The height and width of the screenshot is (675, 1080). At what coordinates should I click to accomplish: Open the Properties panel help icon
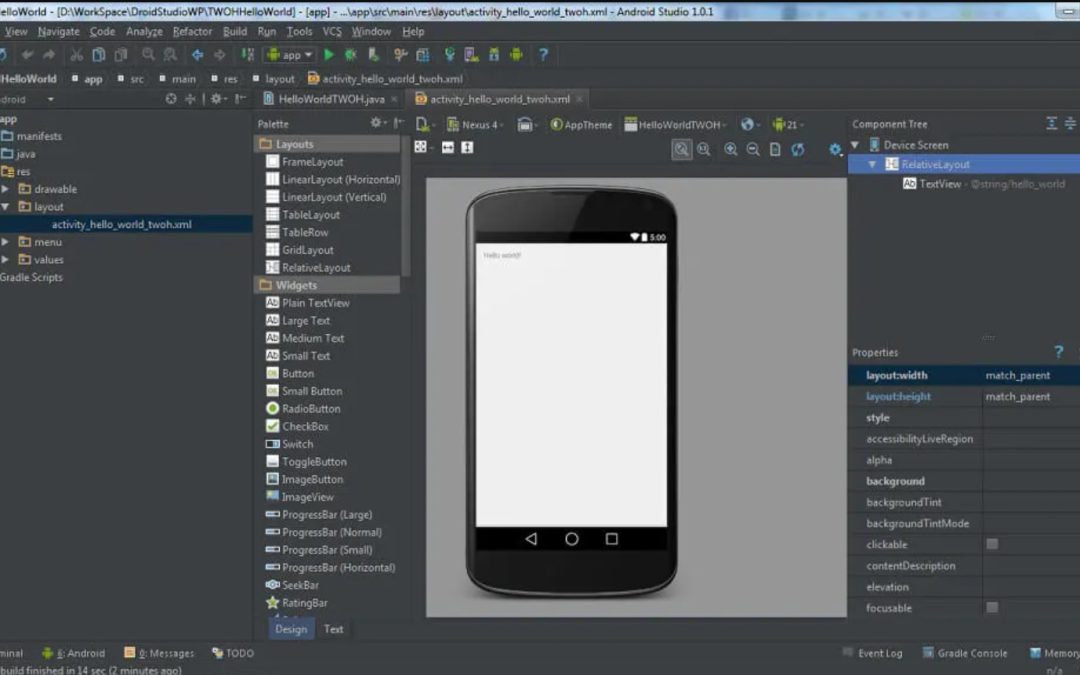1058,352
